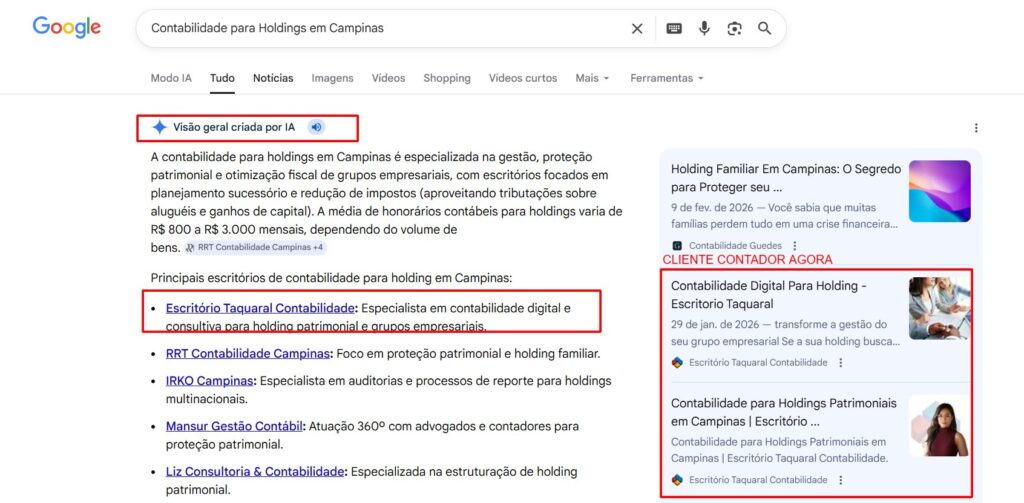
Task: Clear the search query with X icon
Action: point(637,29)
